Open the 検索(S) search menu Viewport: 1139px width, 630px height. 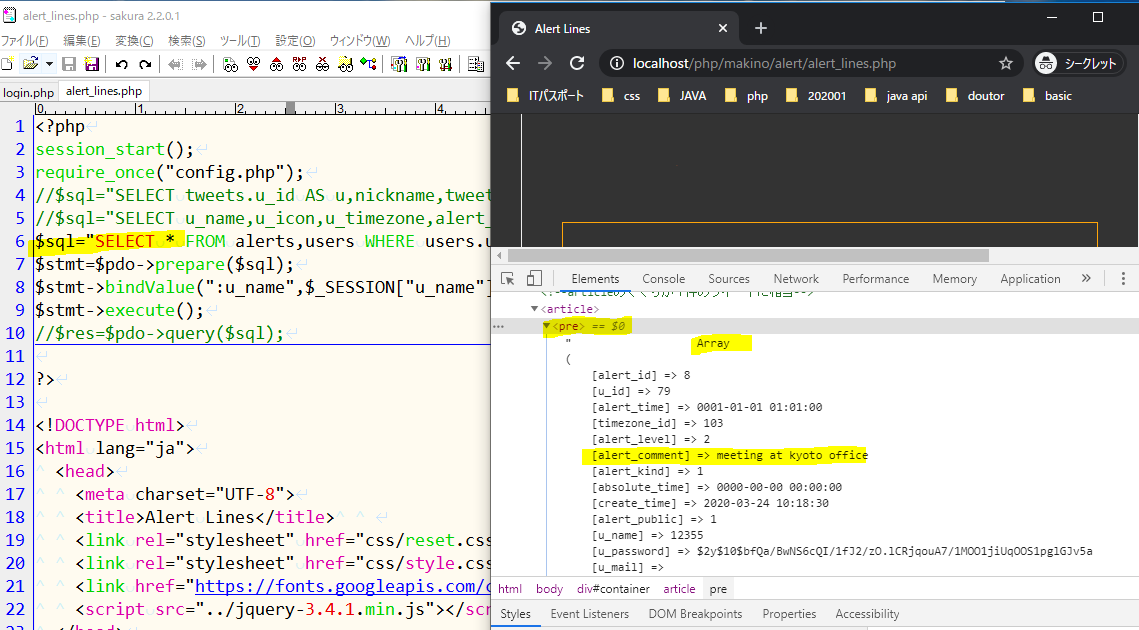pos(186,40)
